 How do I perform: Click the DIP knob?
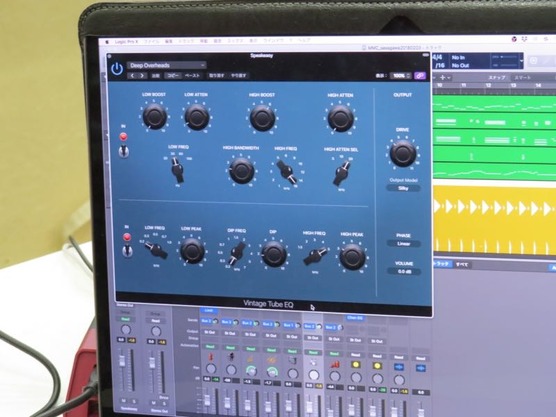(x=273, y=254)
